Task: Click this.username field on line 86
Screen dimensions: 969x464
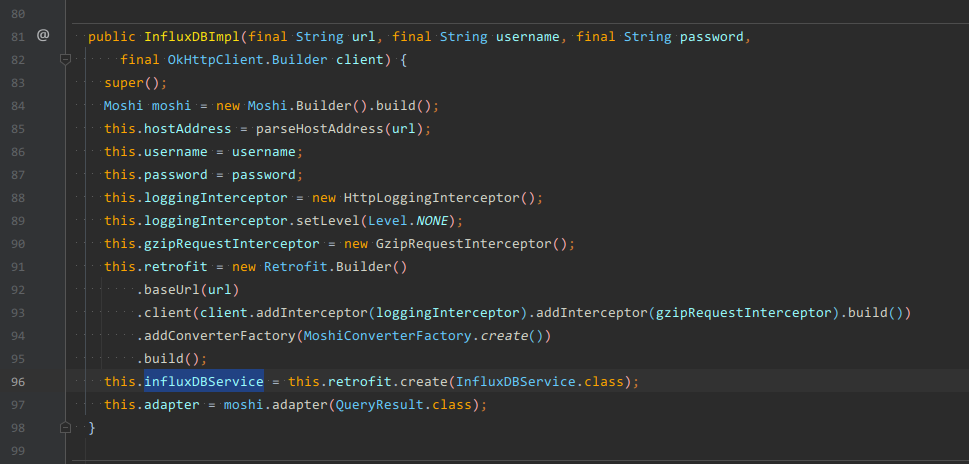Action: point(156,152)
